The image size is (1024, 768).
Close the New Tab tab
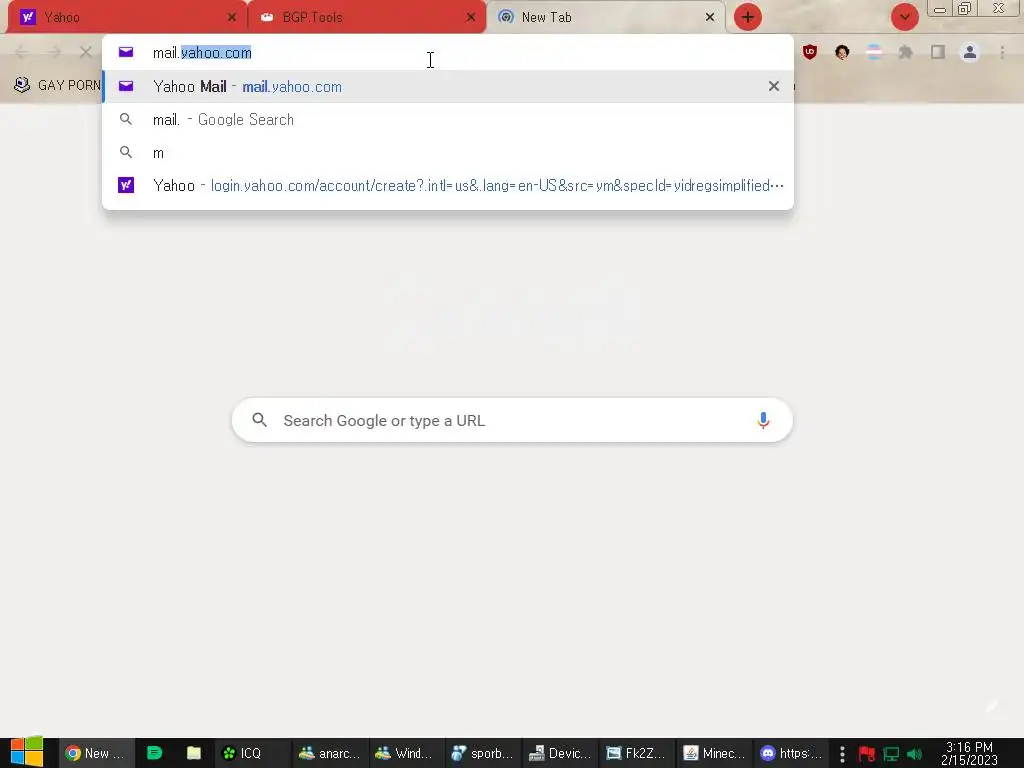coord(710,17)
